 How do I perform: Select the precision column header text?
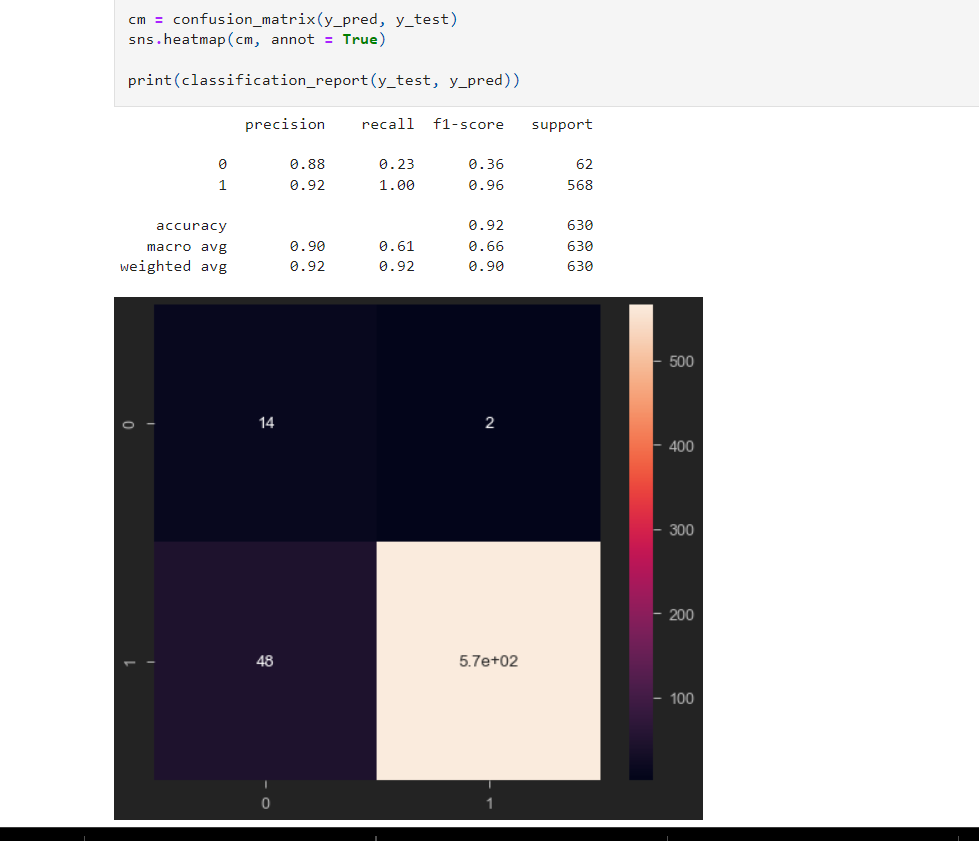pyautogui.click(x=285, y=124)
